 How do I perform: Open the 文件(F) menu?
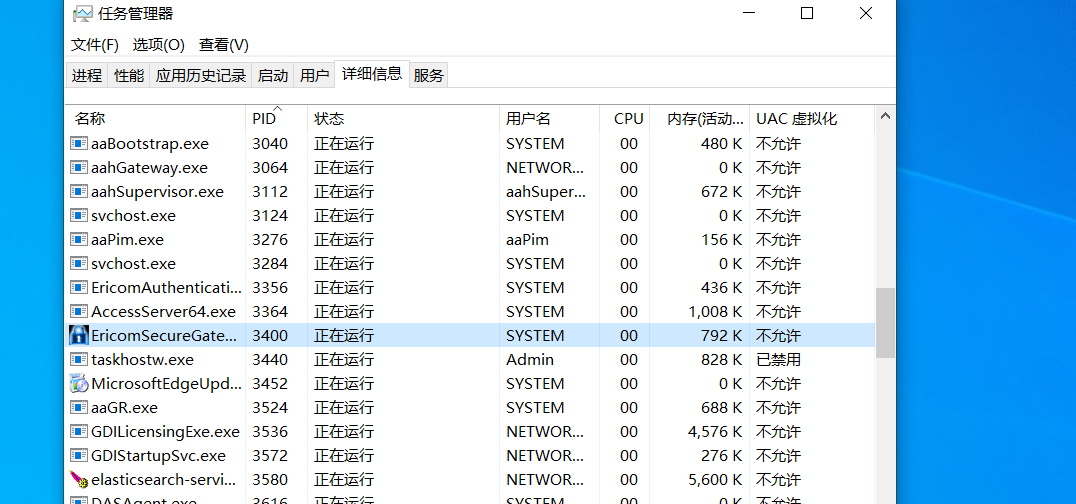[x=95, y=45]
